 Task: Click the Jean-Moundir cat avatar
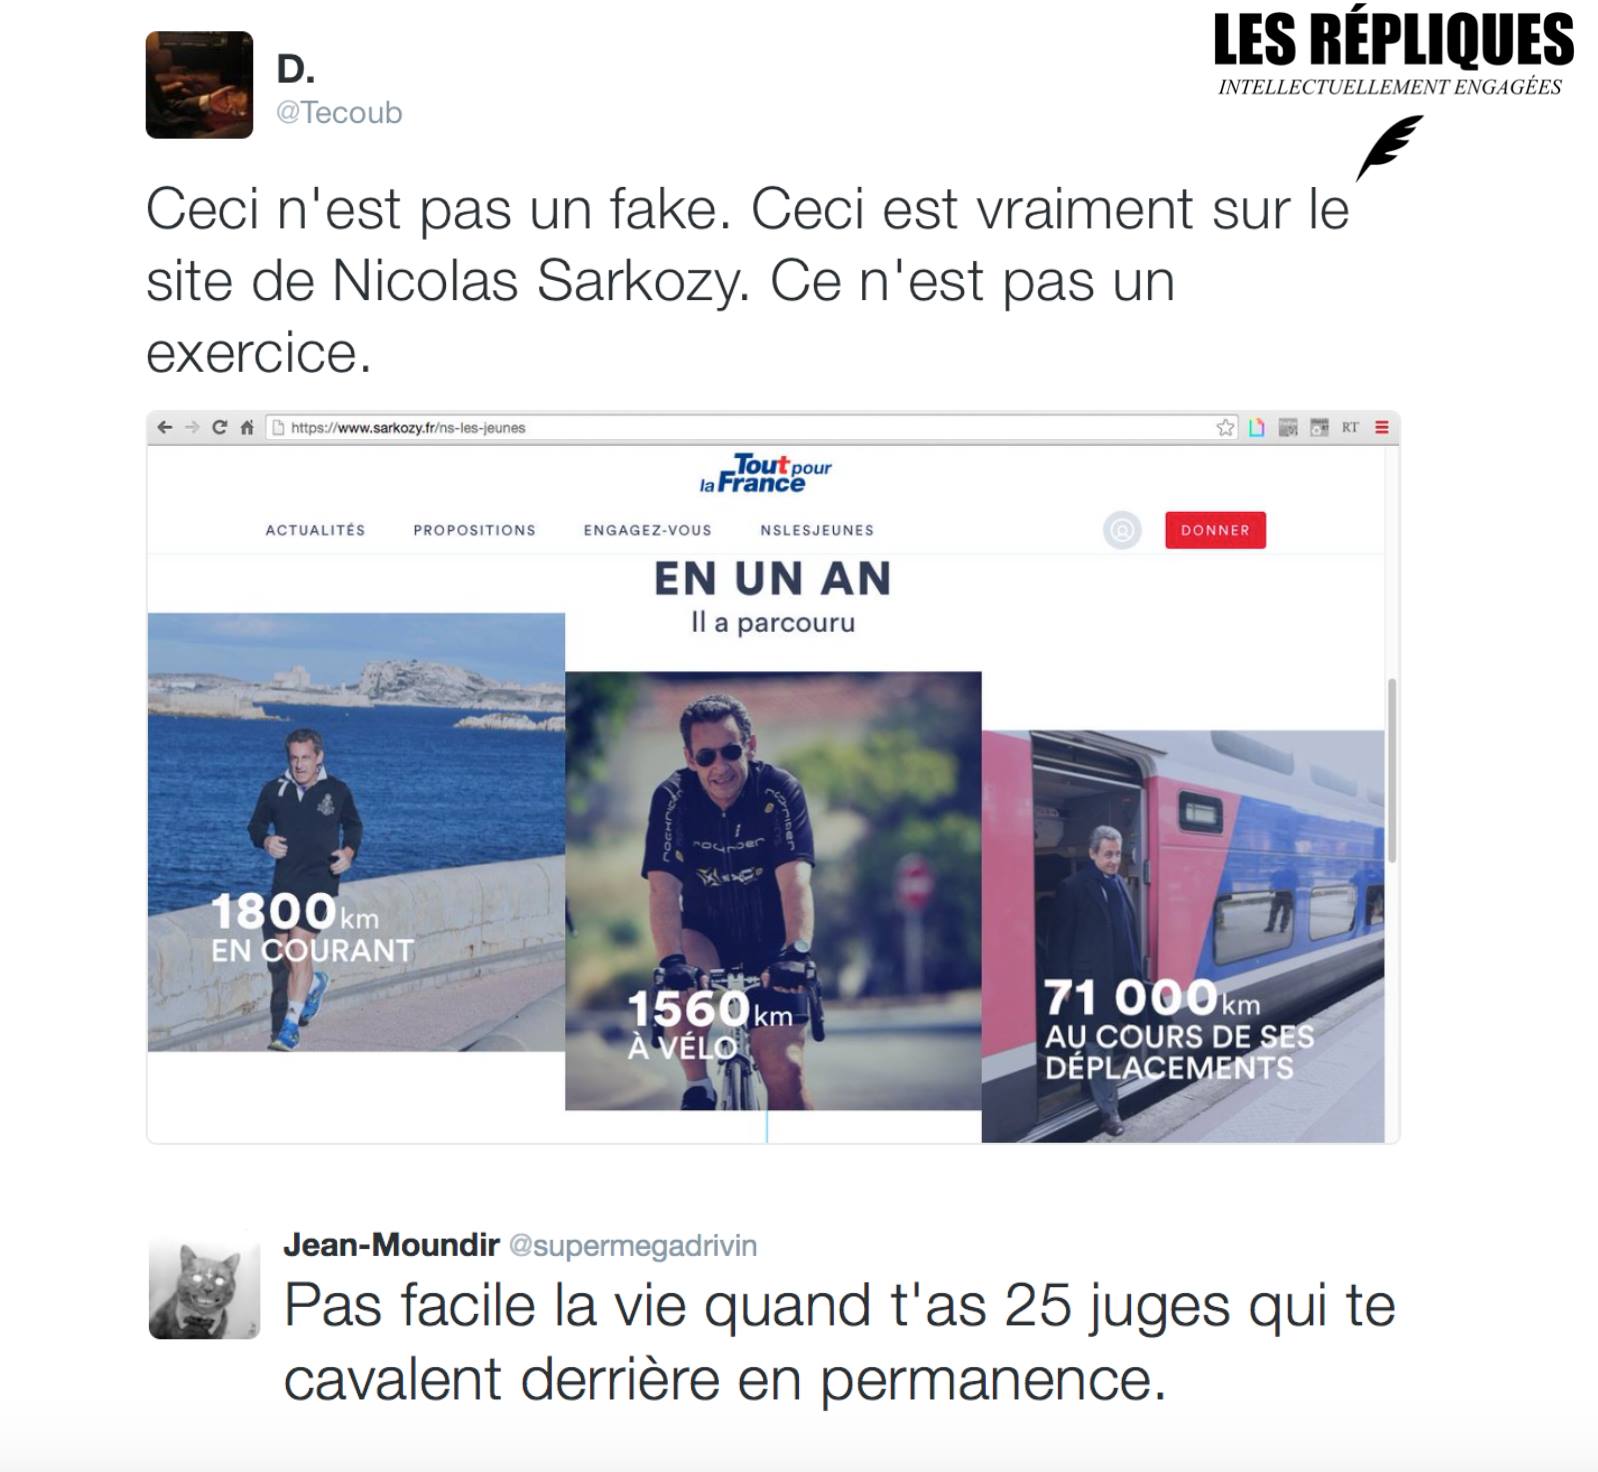204,1285
